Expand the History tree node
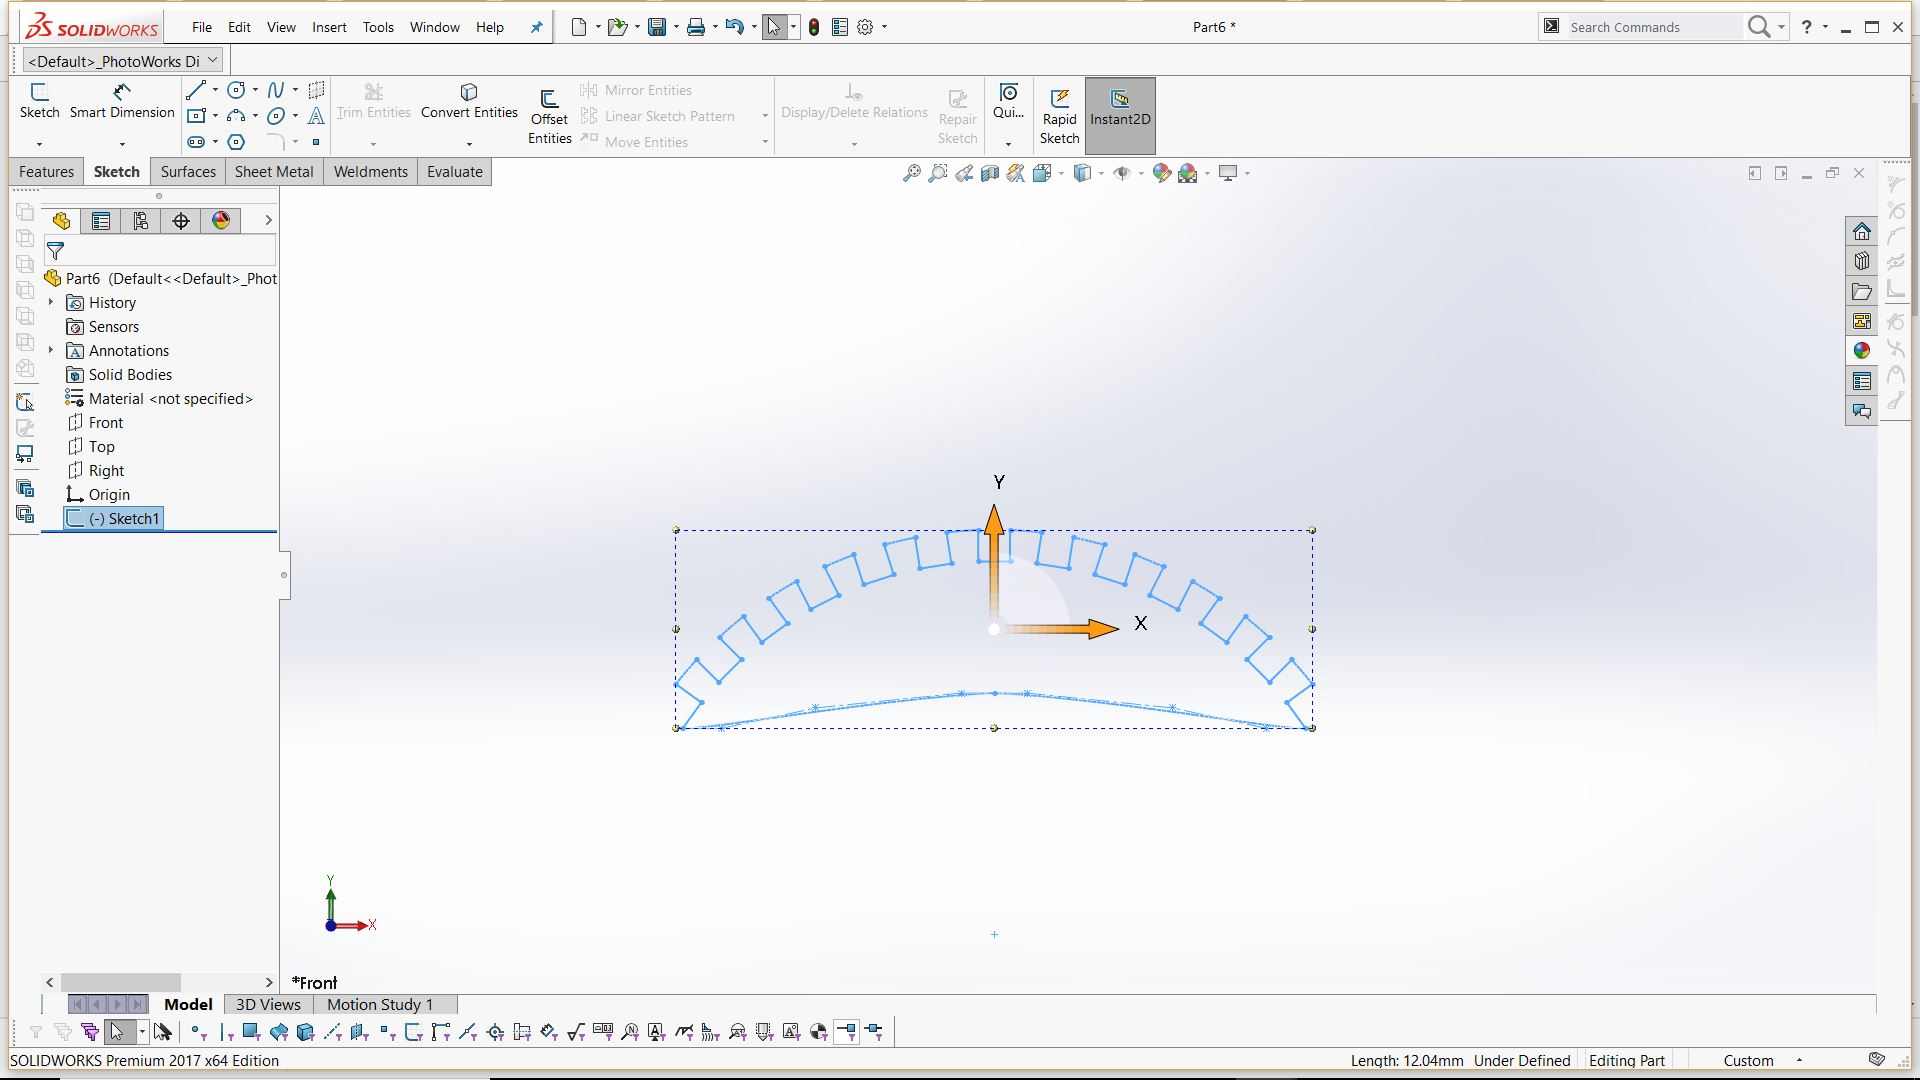Image resolution: width=1920 pixels, height=1080 pixels. (x=51, y=302)
